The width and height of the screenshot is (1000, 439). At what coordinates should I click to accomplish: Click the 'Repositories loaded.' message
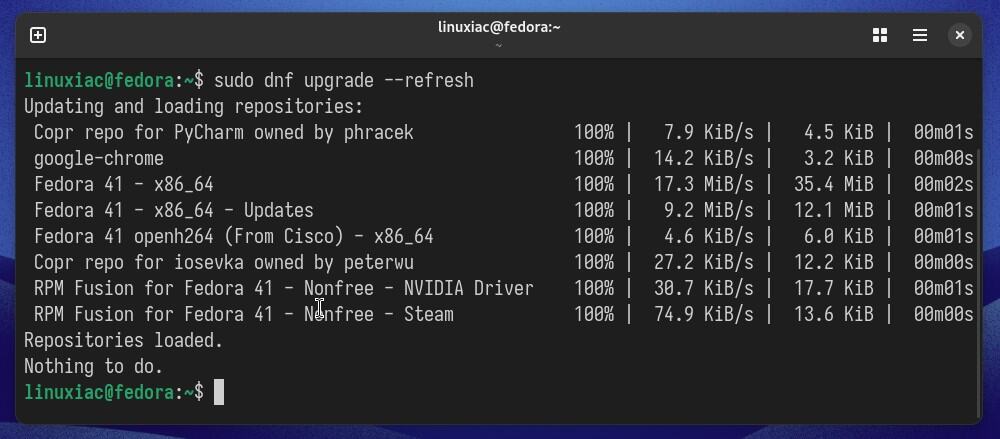[124, 340]
